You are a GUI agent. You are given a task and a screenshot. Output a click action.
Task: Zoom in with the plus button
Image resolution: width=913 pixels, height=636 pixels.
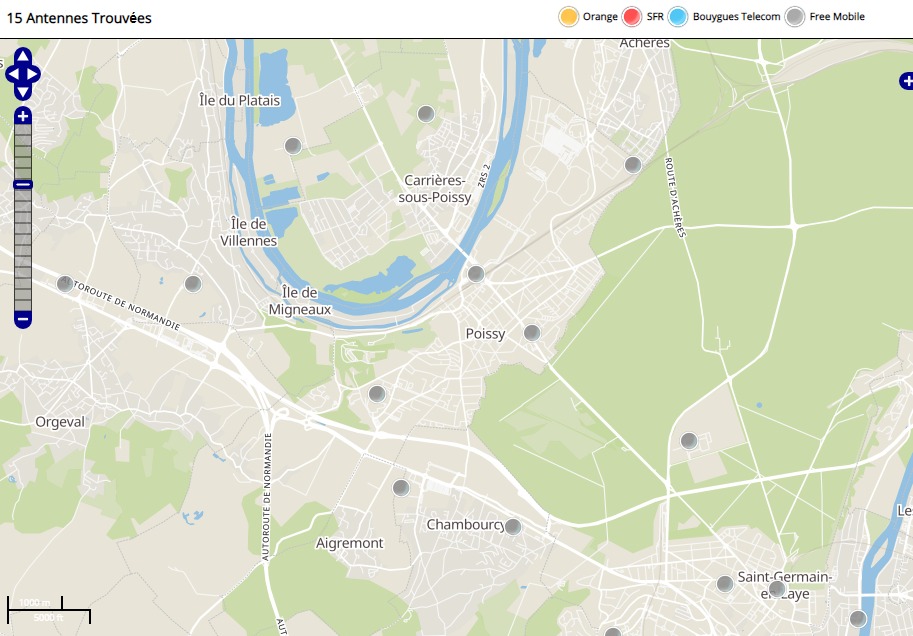[23, 117]
